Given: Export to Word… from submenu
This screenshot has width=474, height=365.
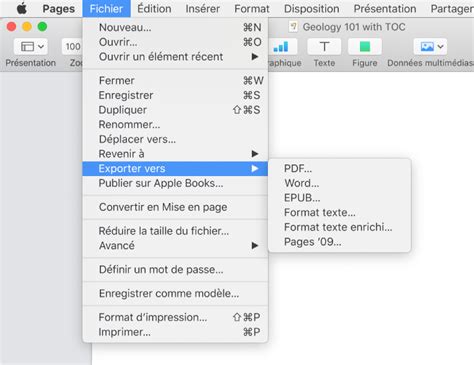Looking at the screenshot, I should click(x=340, y=183).
